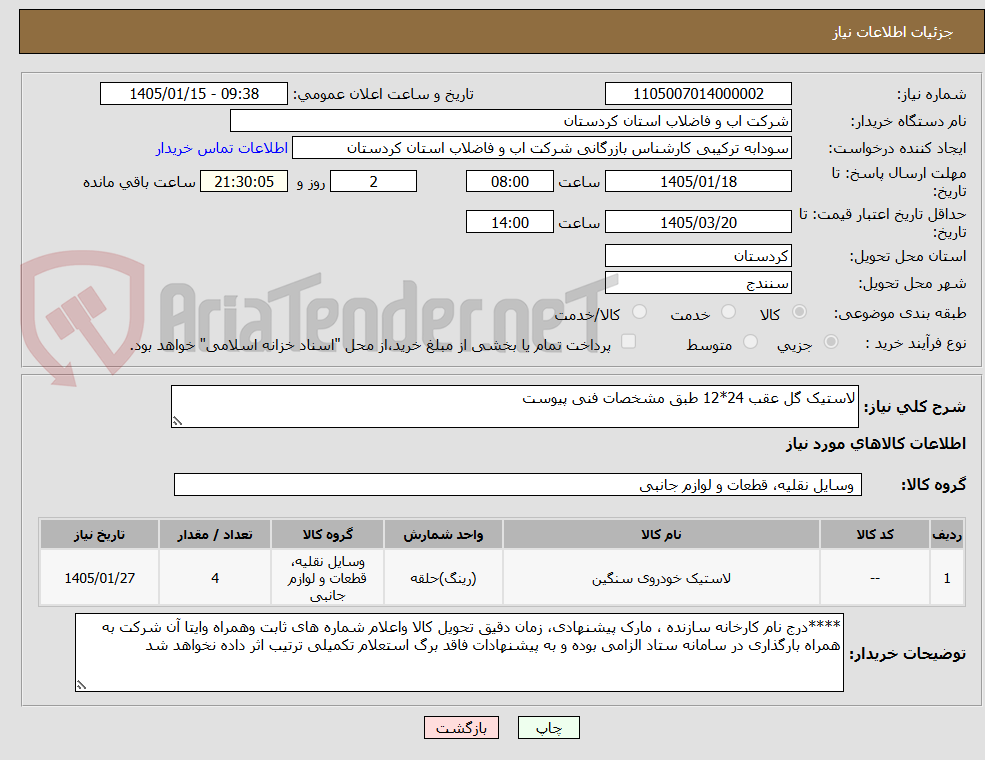
Task: Click the تعداد / مقدار column header
Action: click(x=215, y=535)
